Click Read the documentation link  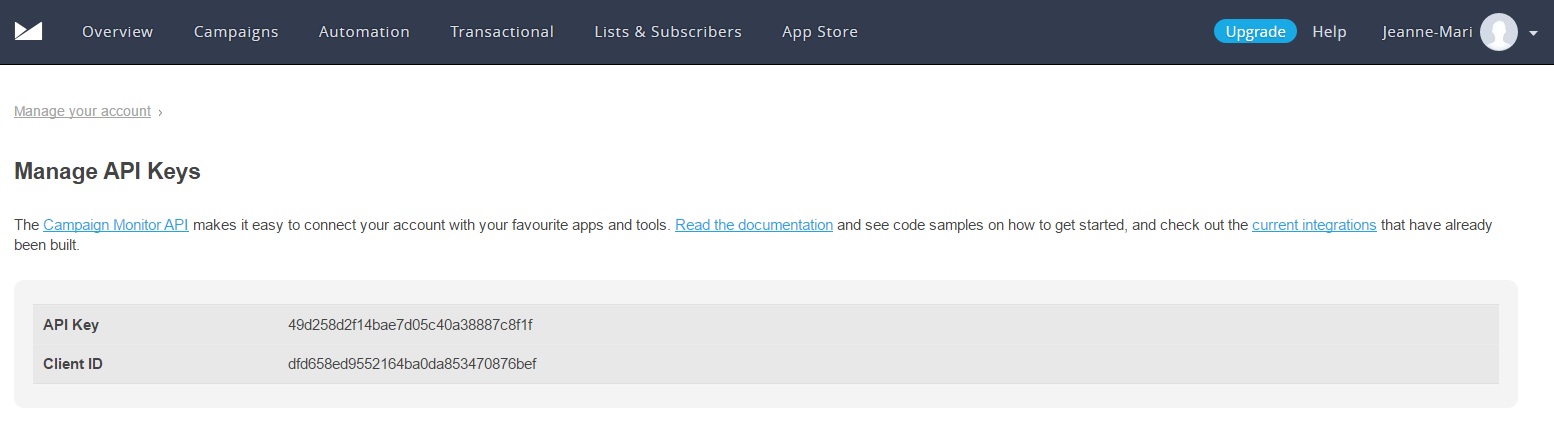(754, 225)
